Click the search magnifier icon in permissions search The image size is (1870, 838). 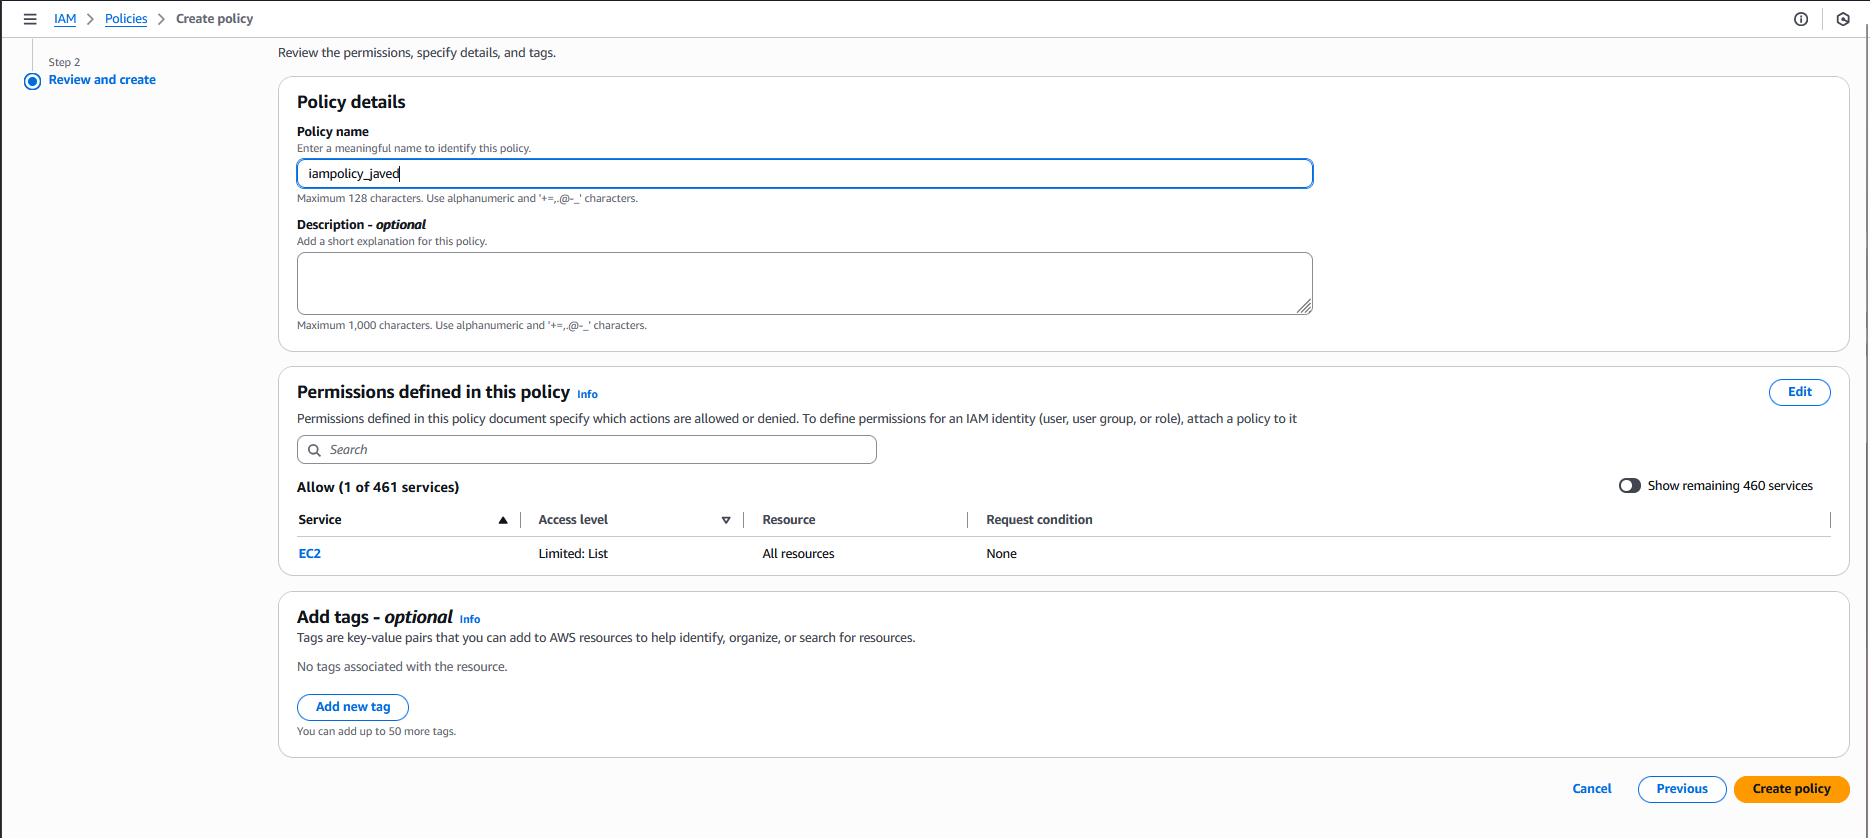coord(314,450)
